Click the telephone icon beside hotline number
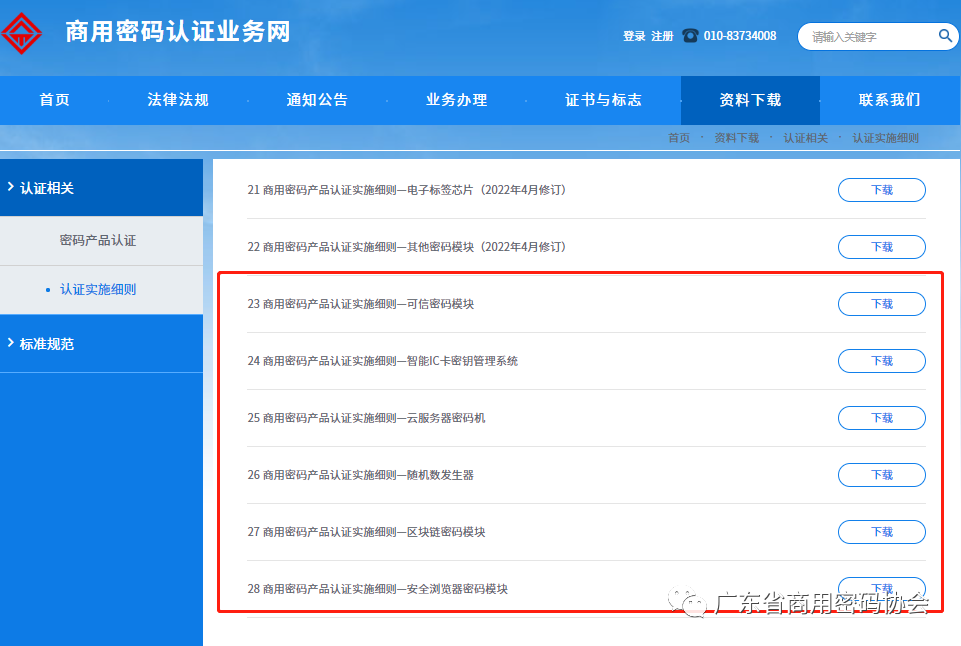This screenshot has width=961, height=646. click(690, 36)
